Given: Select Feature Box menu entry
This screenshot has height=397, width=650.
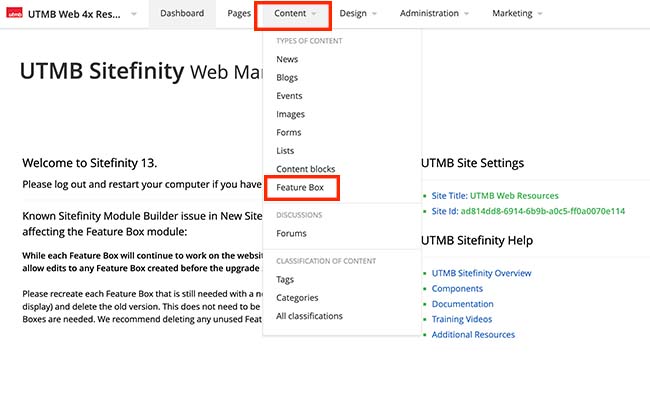Looking at the screenshot, I should click(x=300, y=187).
